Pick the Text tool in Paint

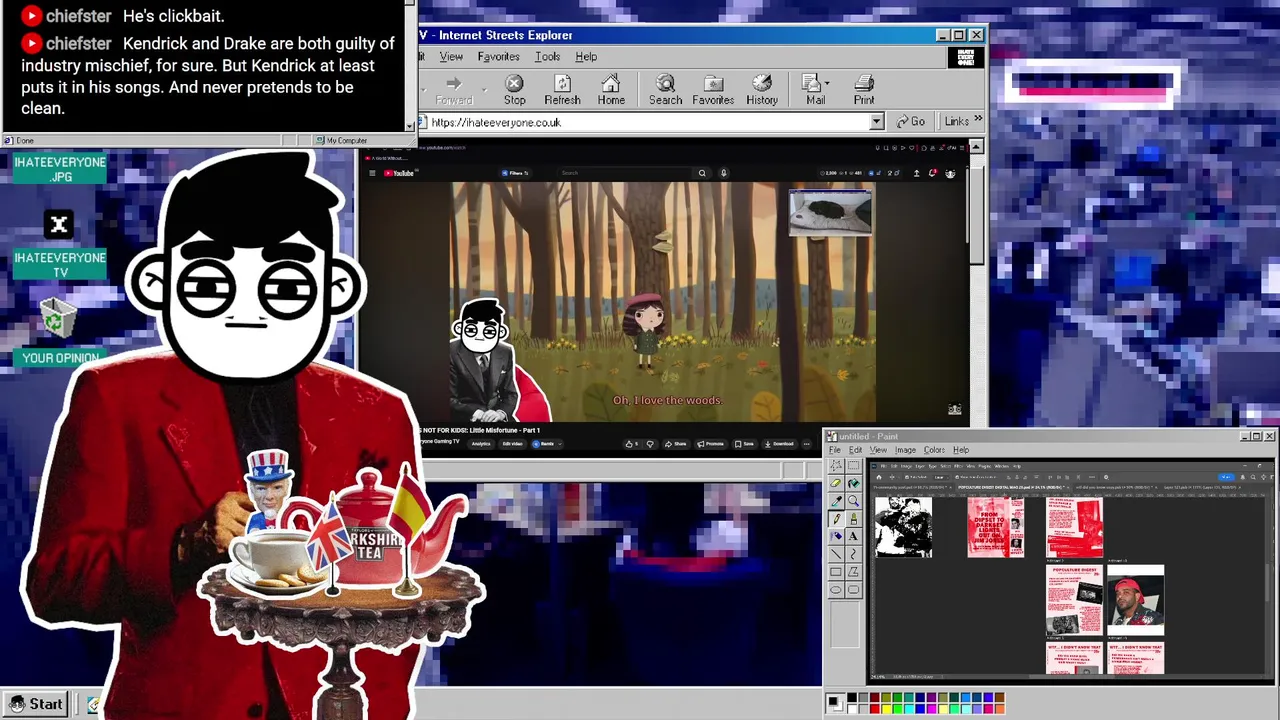pos(854,536)
